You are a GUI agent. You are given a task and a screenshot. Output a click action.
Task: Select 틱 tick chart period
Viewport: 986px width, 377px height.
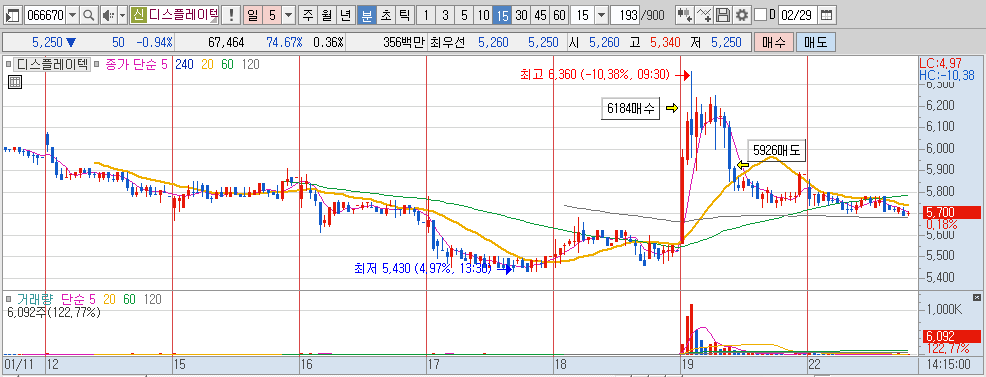[x=404, y=15]
